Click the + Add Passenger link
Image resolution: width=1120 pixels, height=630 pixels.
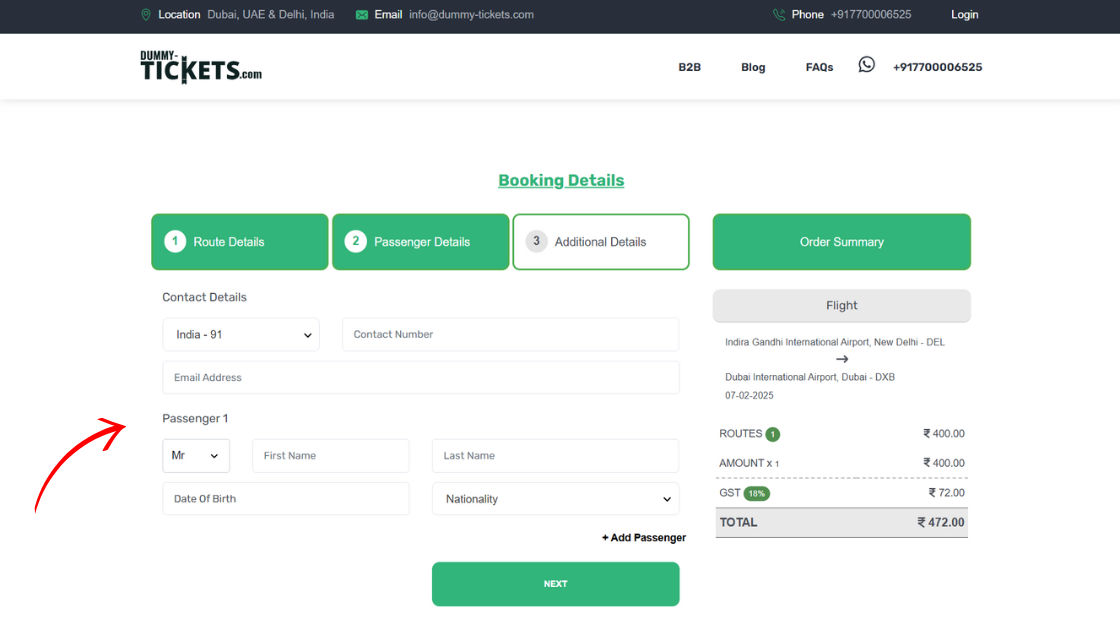click(x=644, y=538)
